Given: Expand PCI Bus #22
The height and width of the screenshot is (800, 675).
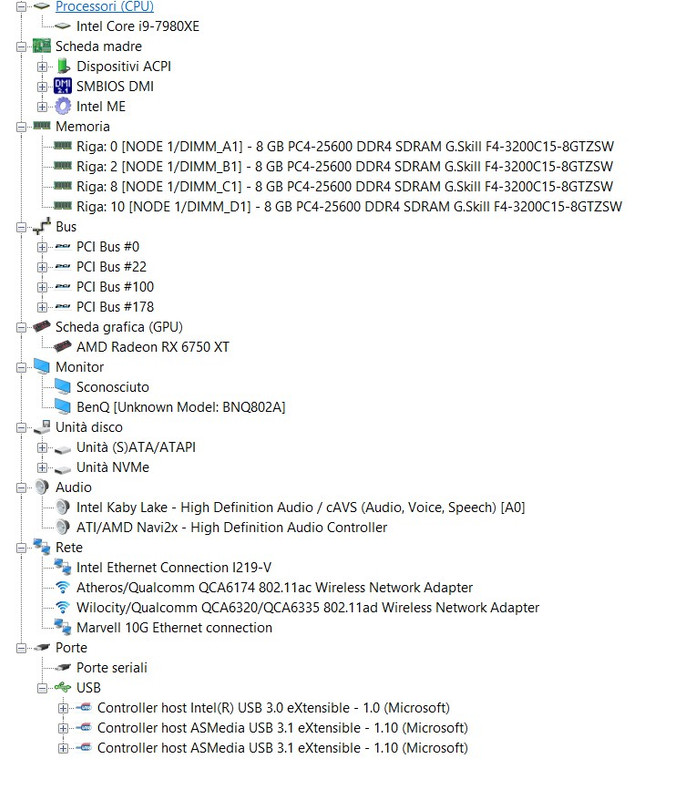Looking at the screenshot, I should [x=42, y=267].
